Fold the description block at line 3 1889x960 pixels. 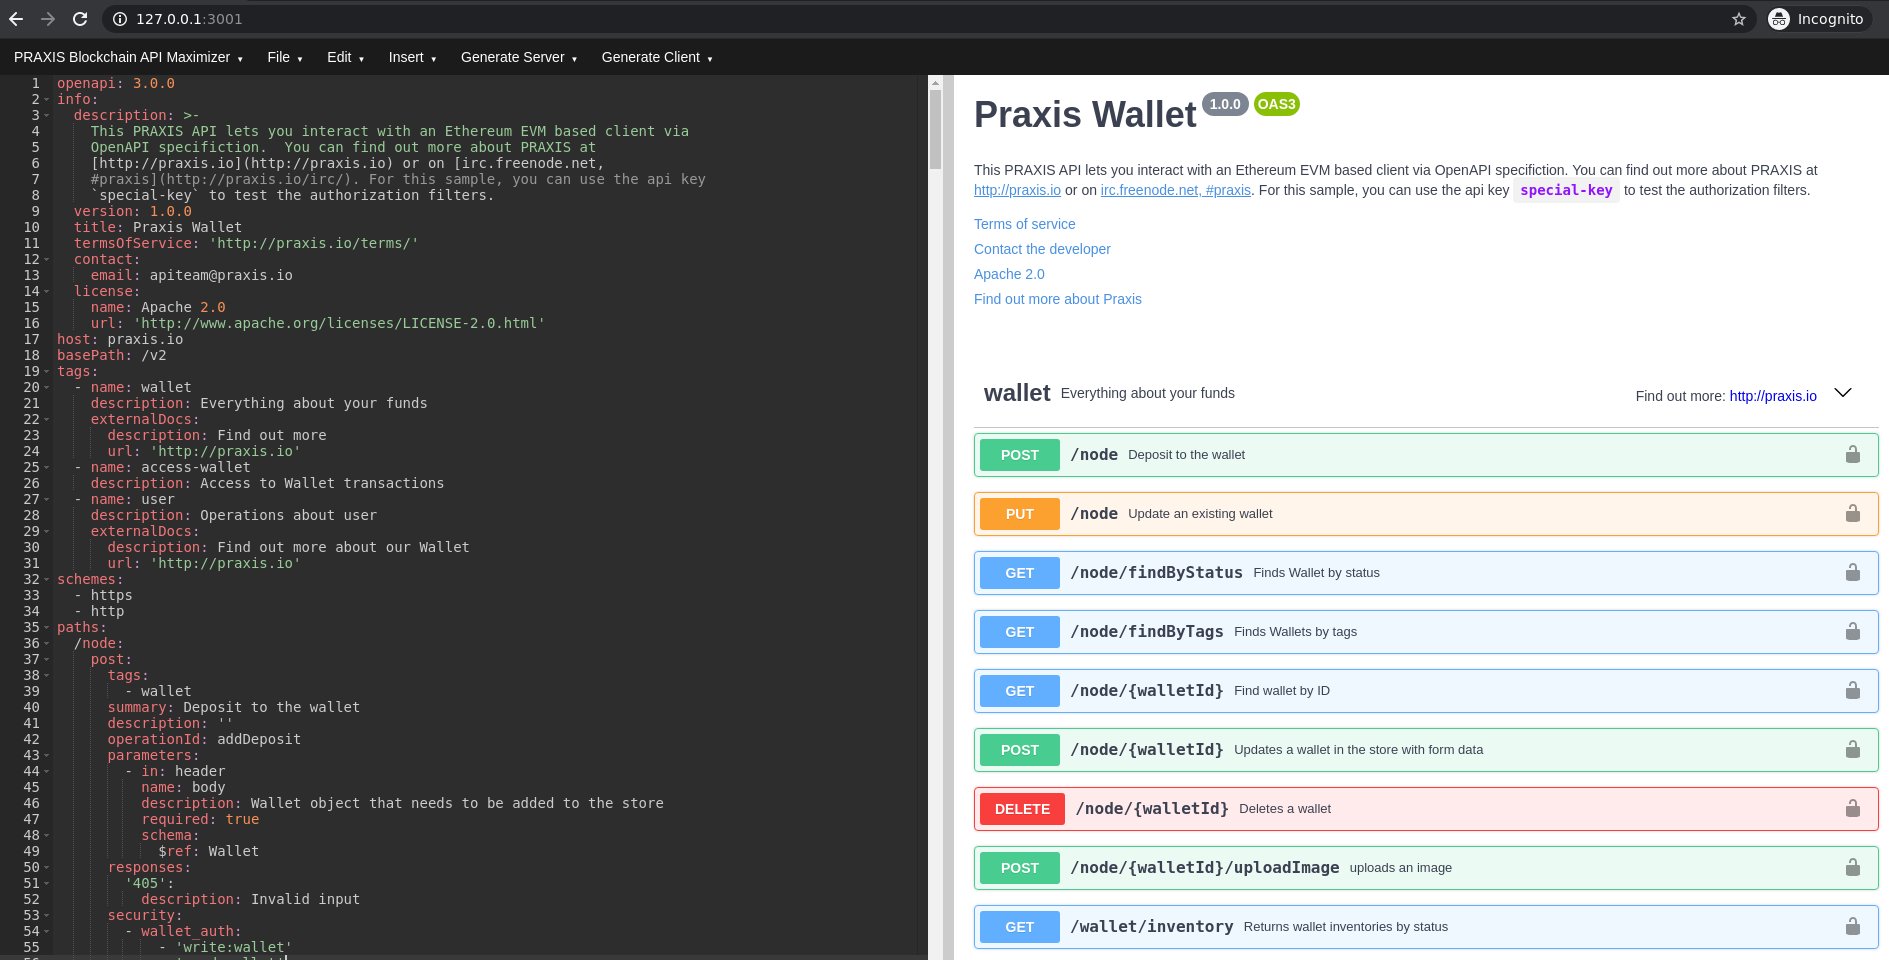point(47,115)
